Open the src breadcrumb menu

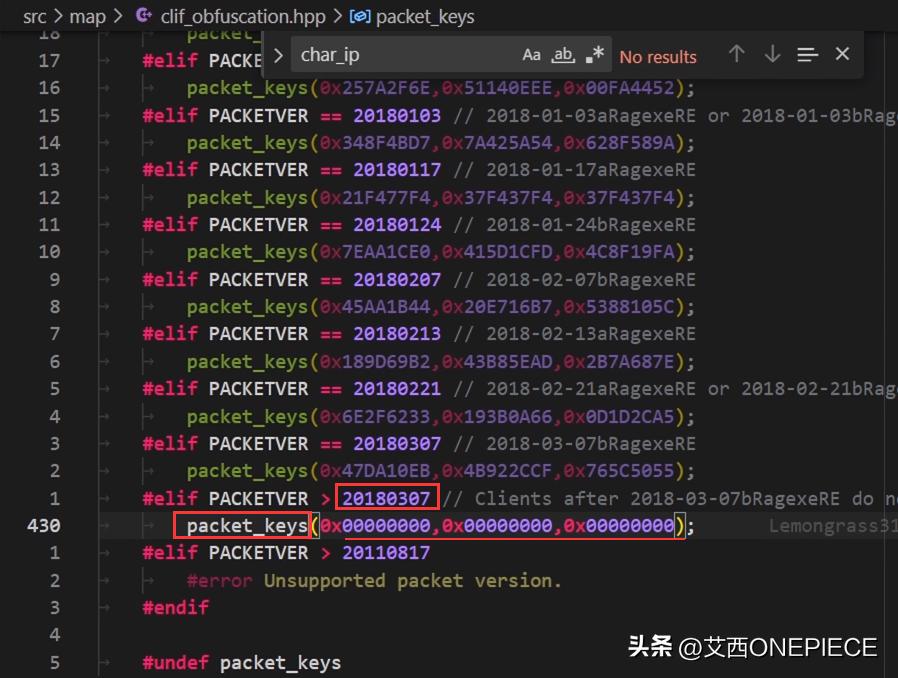click(33, 16)
